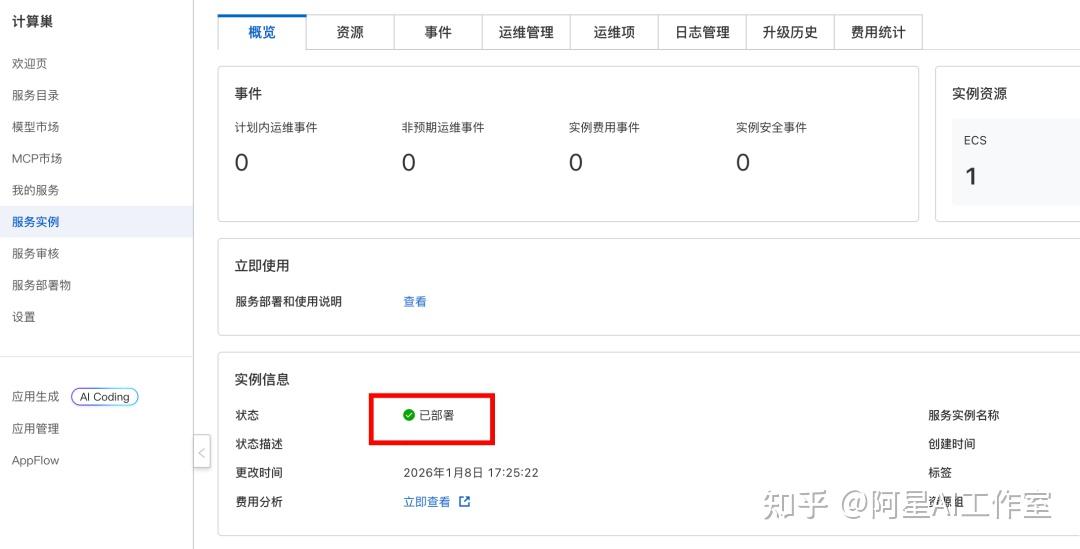Open 应用生成 in the sidebar
The height and width of the screenshot is (549, 1080).
click(x=35, y=397)
